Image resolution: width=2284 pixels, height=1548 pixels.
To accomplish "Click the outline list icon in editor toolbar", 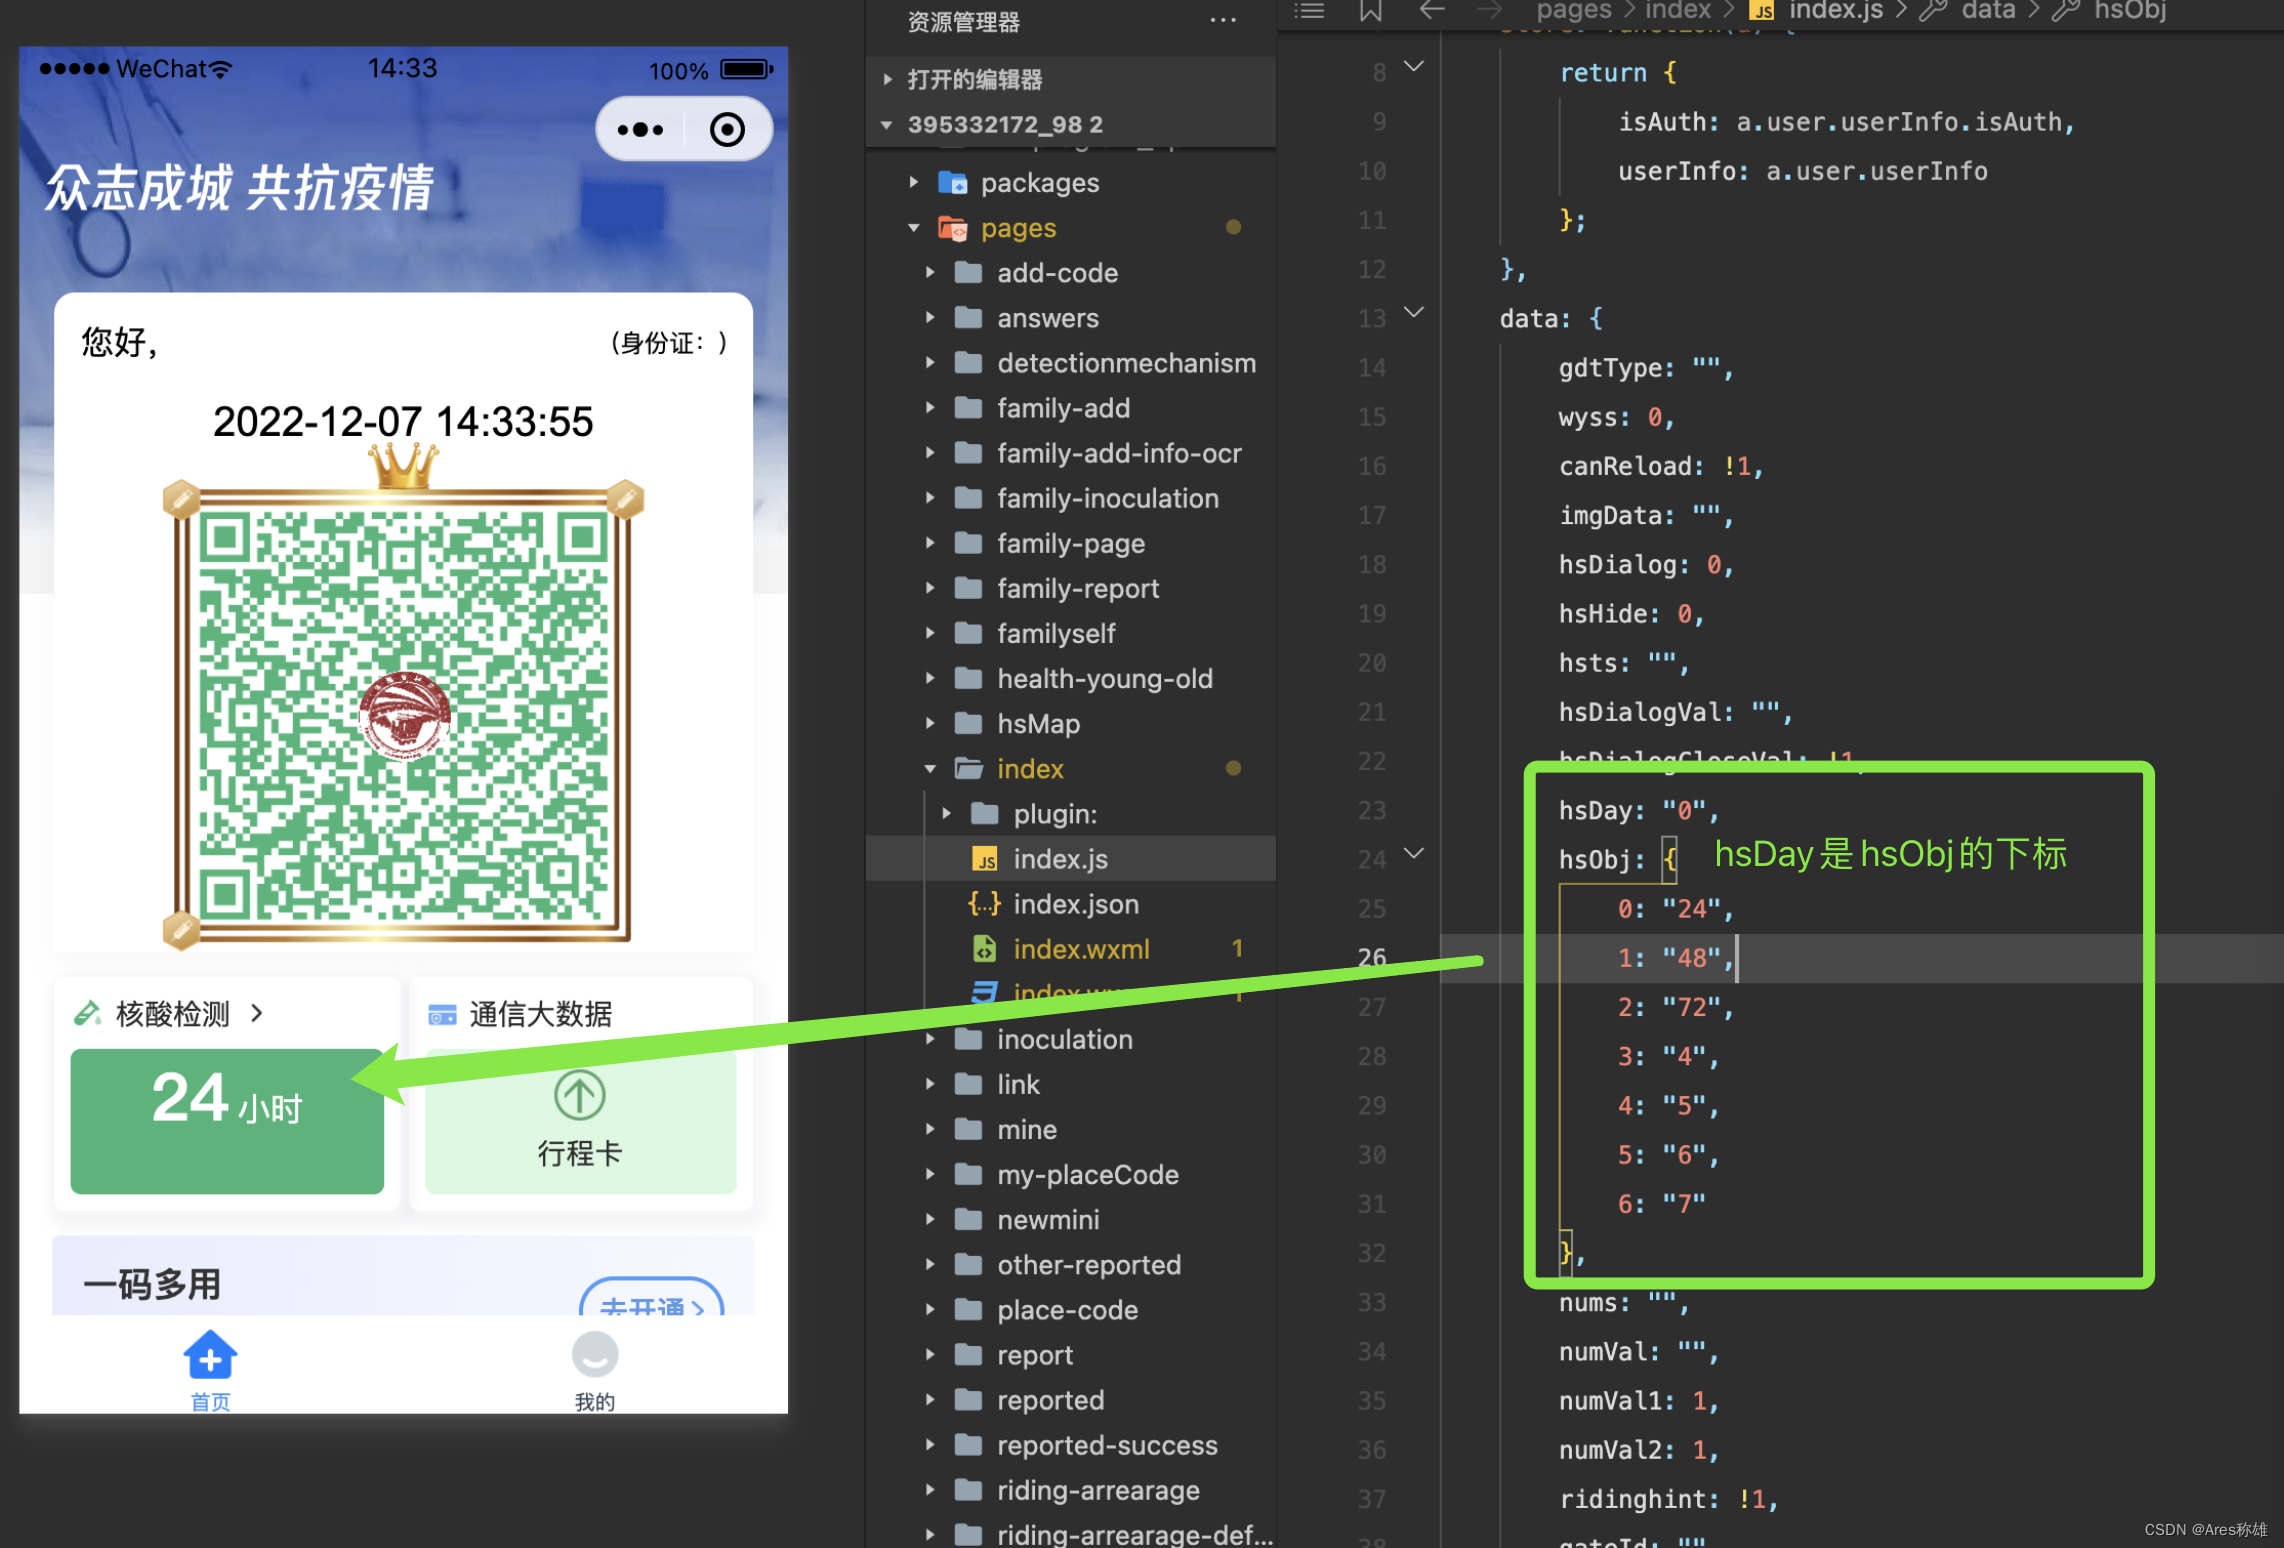I will point(1309,10).
